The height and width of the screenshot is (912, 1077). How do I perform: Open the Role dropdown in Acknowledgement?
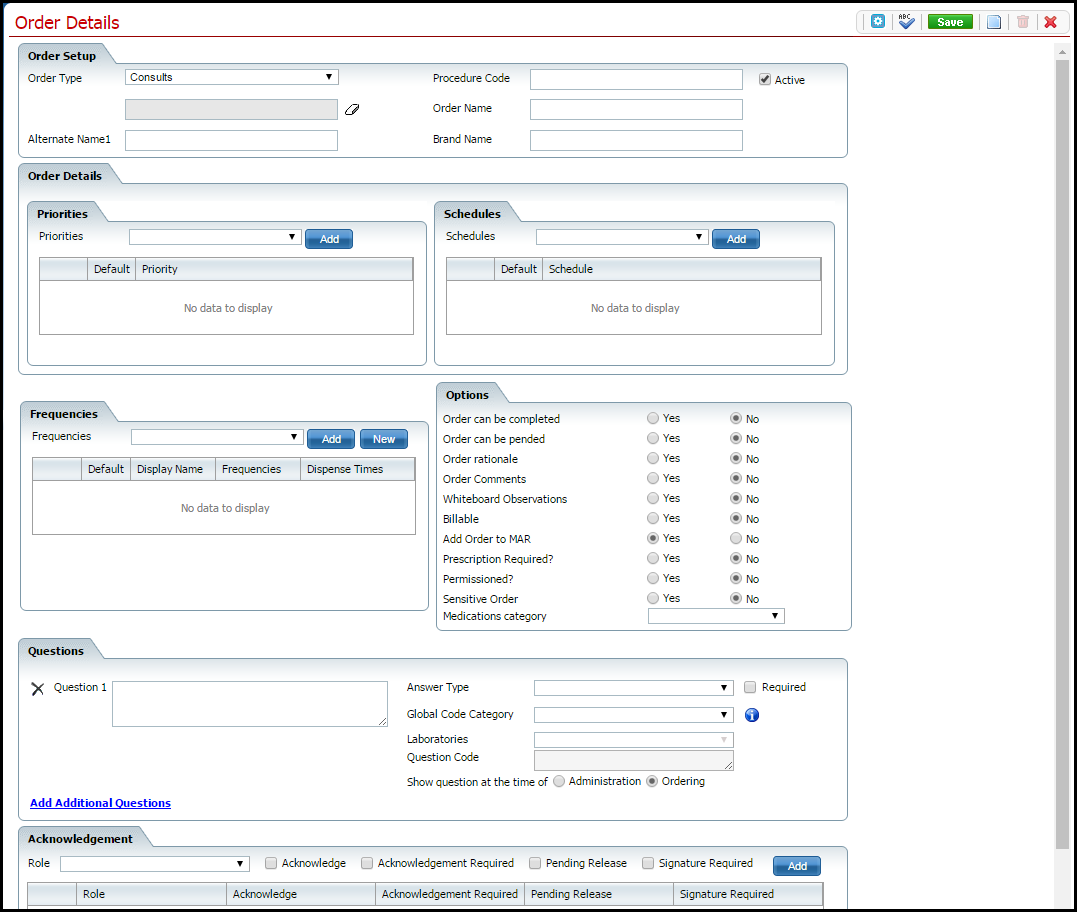155,864
